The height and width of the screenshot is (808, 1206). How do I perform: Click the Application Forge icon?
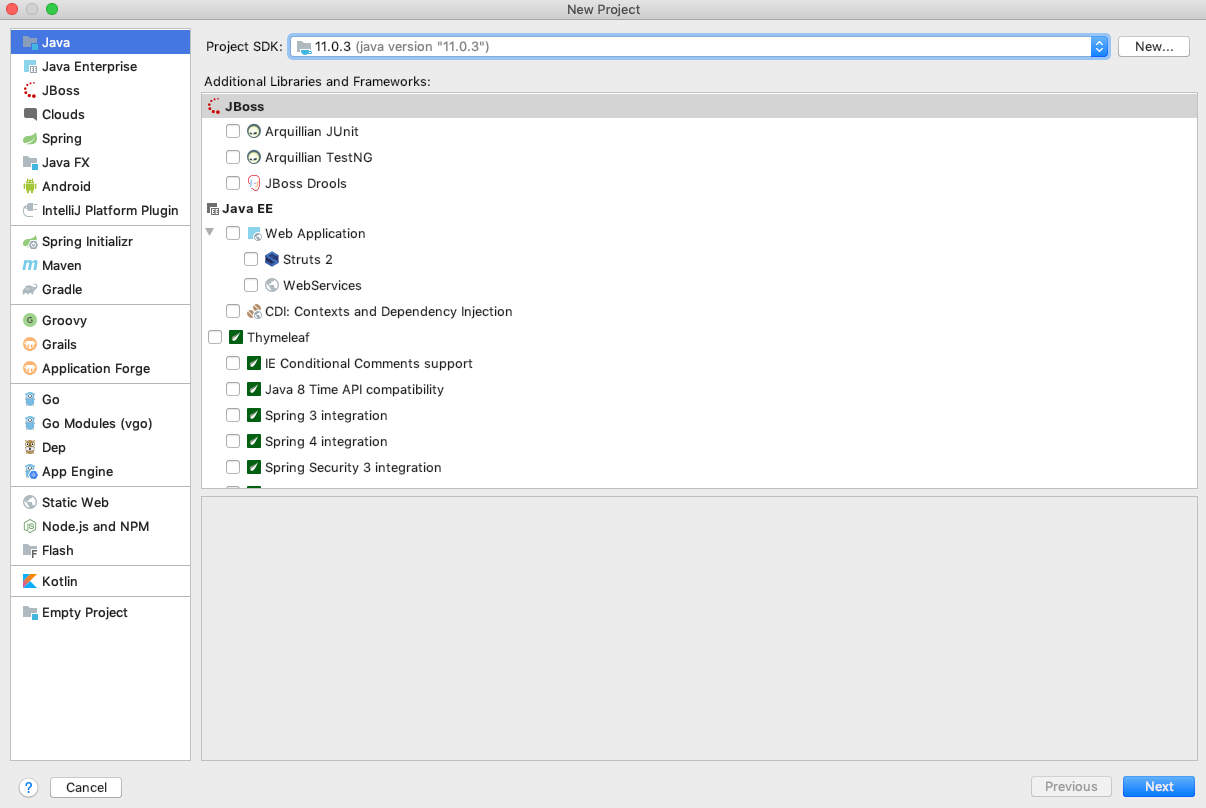point(30,368)
